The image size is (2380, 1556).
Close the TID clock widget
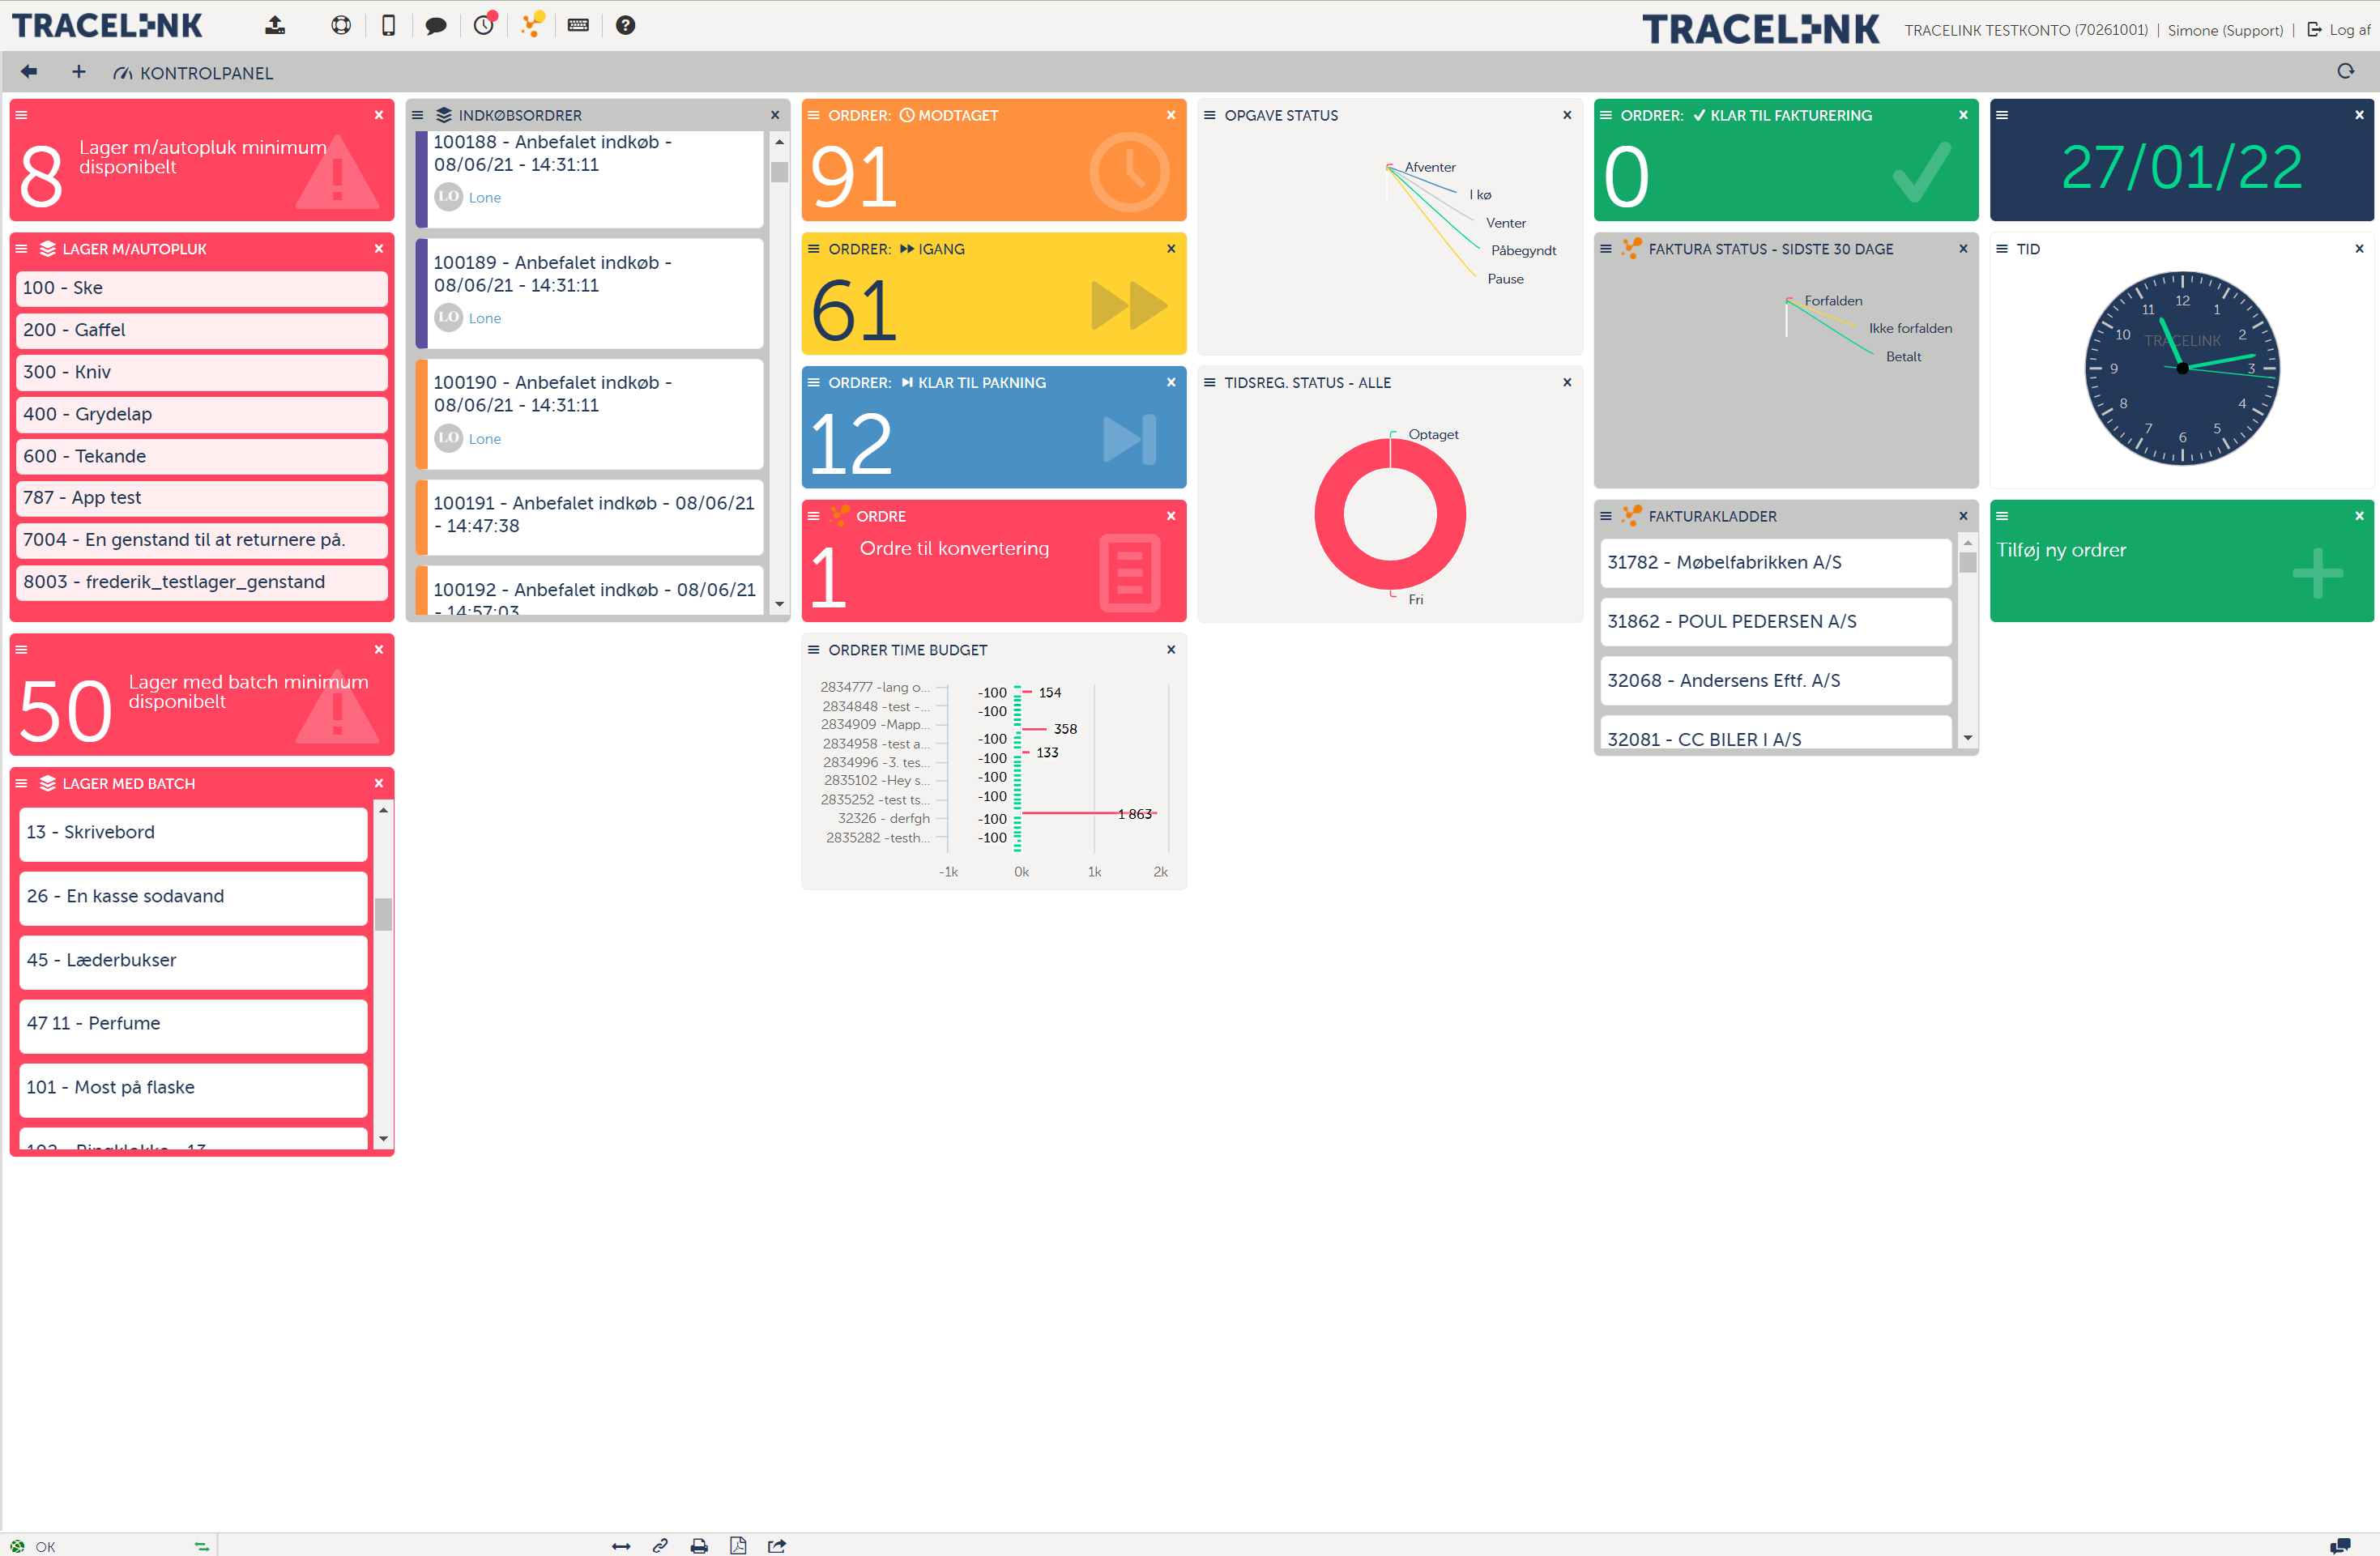tap(2359, 249)
